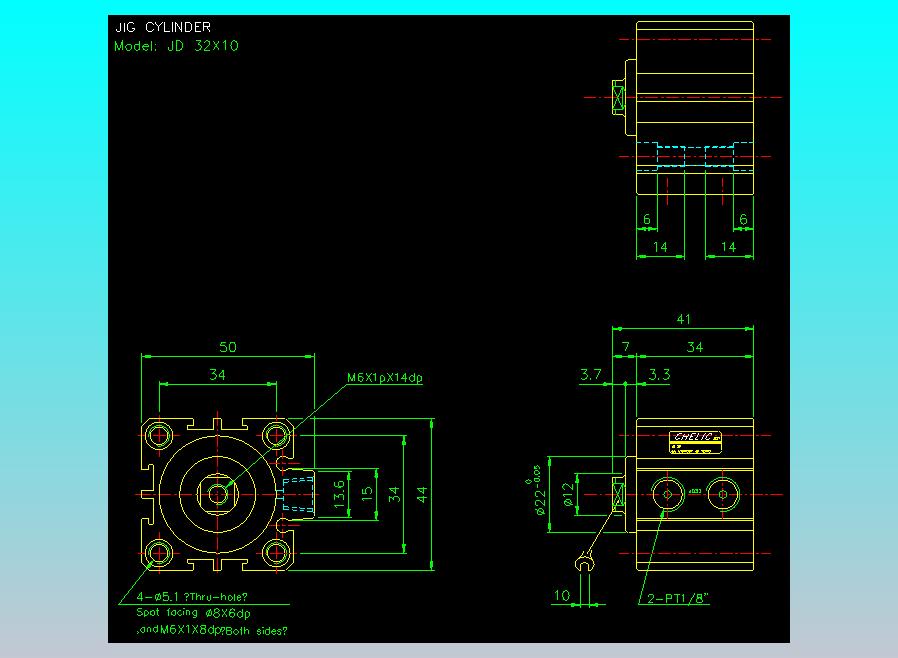Click the 'JIG CYLINDER' title text
The image size is (898, 658).
(x=163, y=27)
